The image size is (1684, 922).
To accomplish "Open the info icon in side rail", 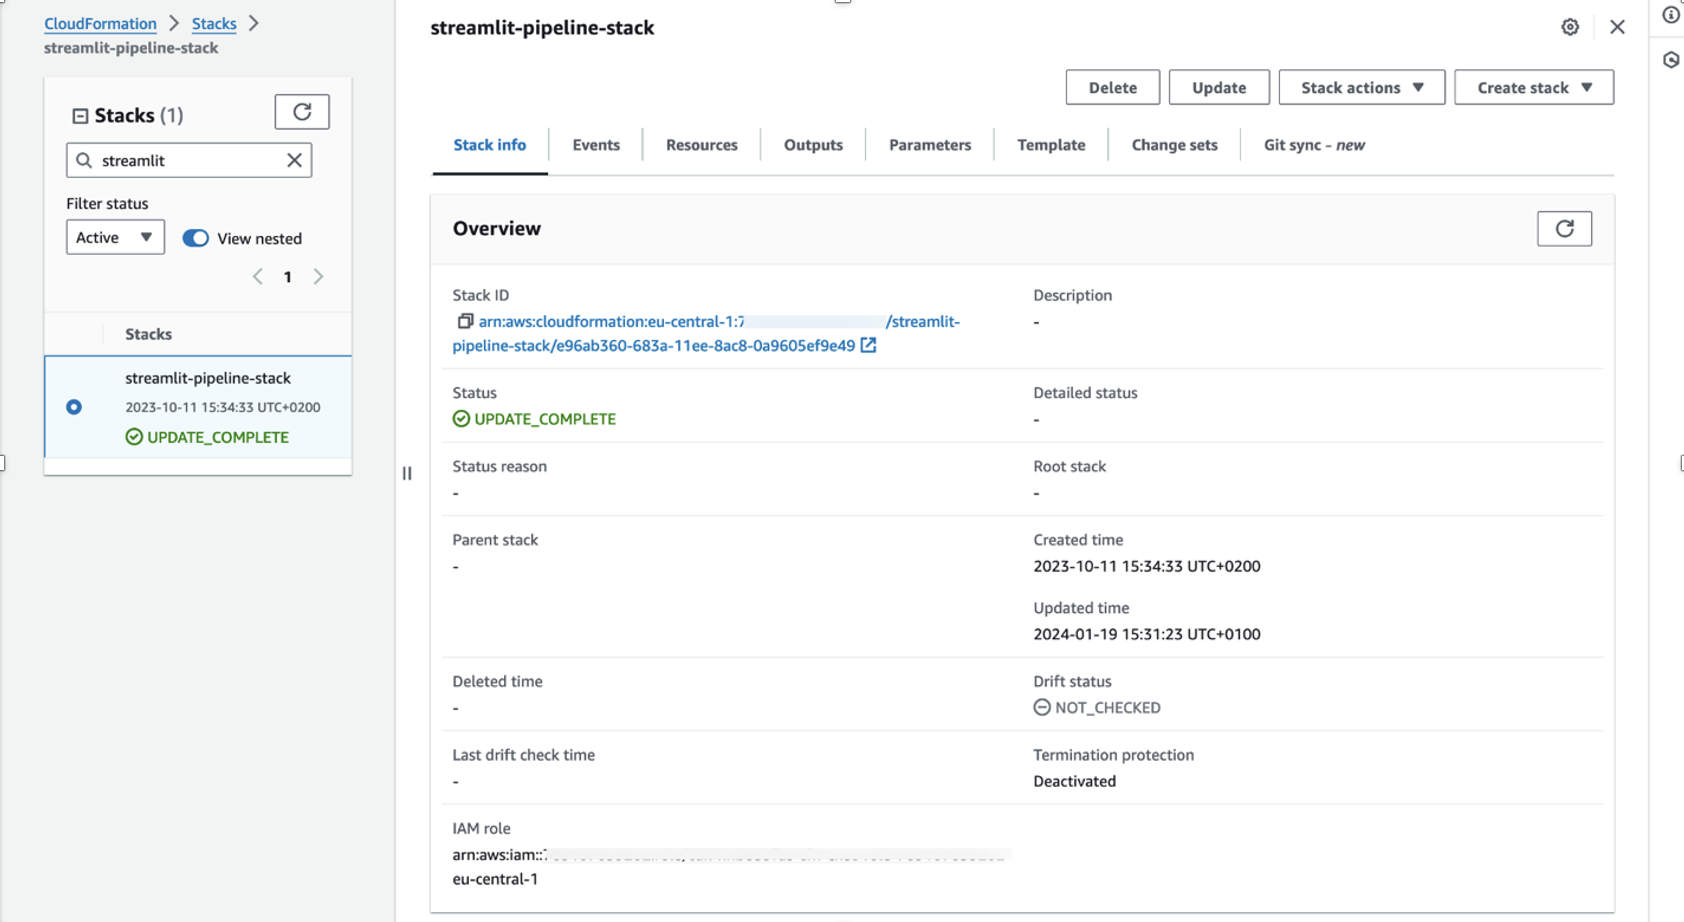I will 1671,15.
